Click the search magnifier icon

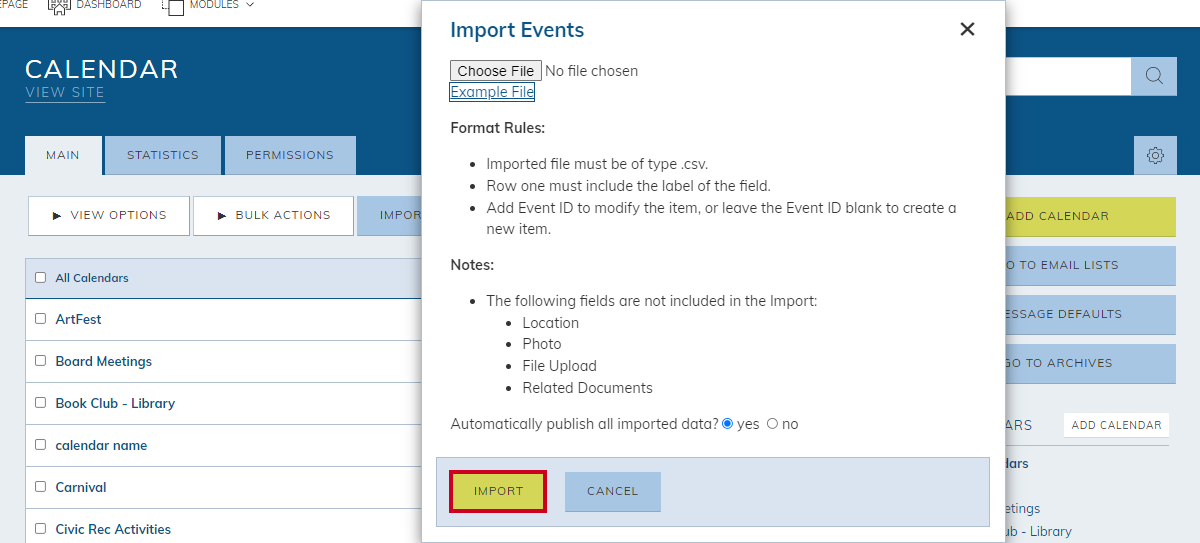[1154, 76]
